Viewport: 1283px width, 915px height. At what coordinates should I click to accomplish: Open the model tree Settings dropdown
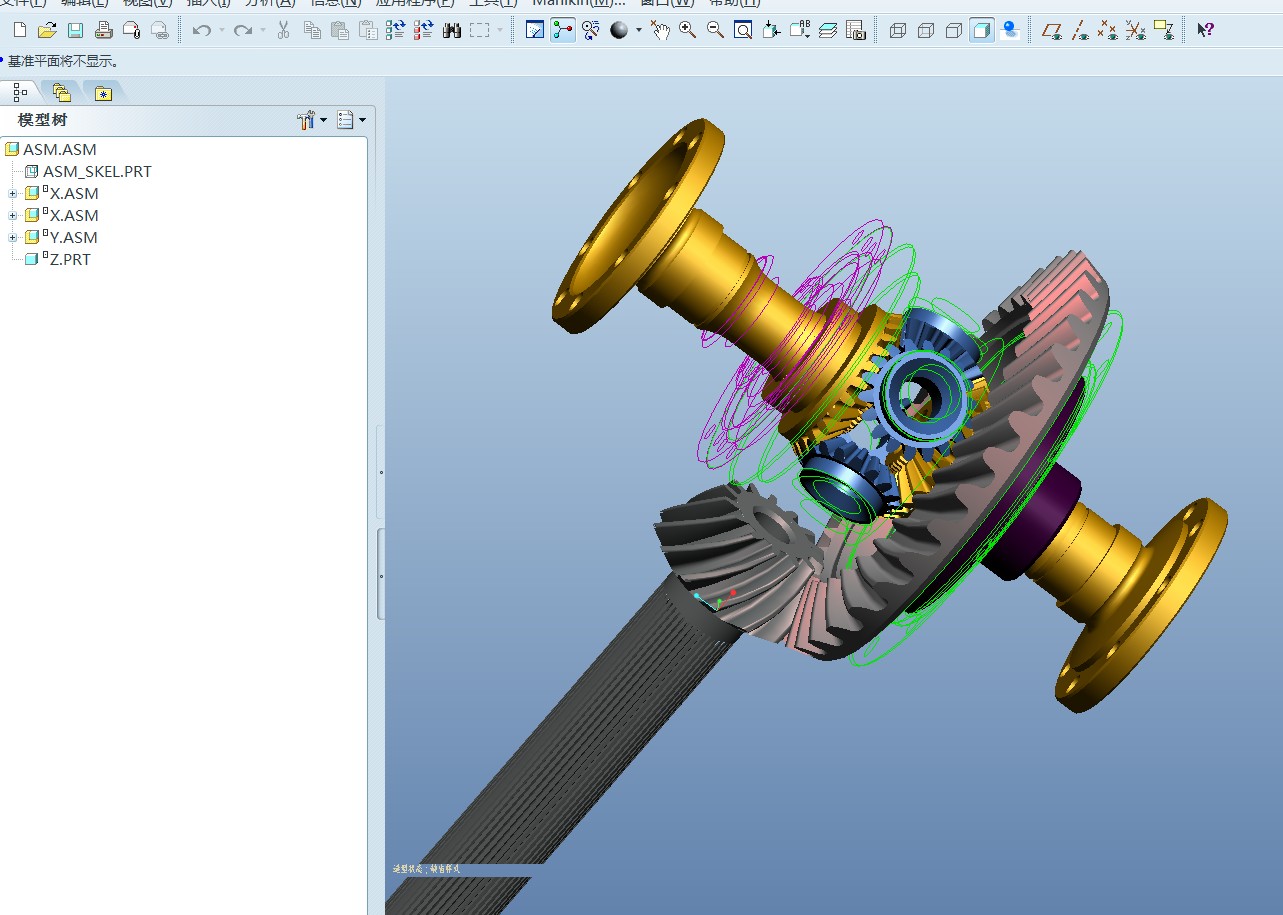[312, 120]
